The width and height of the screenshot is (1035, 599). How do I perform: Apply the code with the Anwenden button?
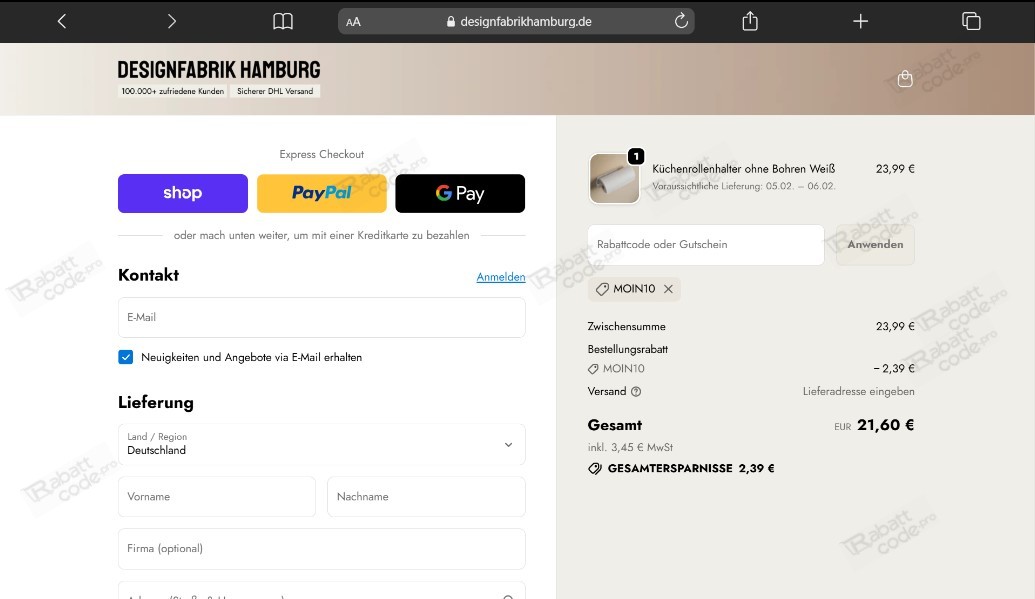(874, 244)
